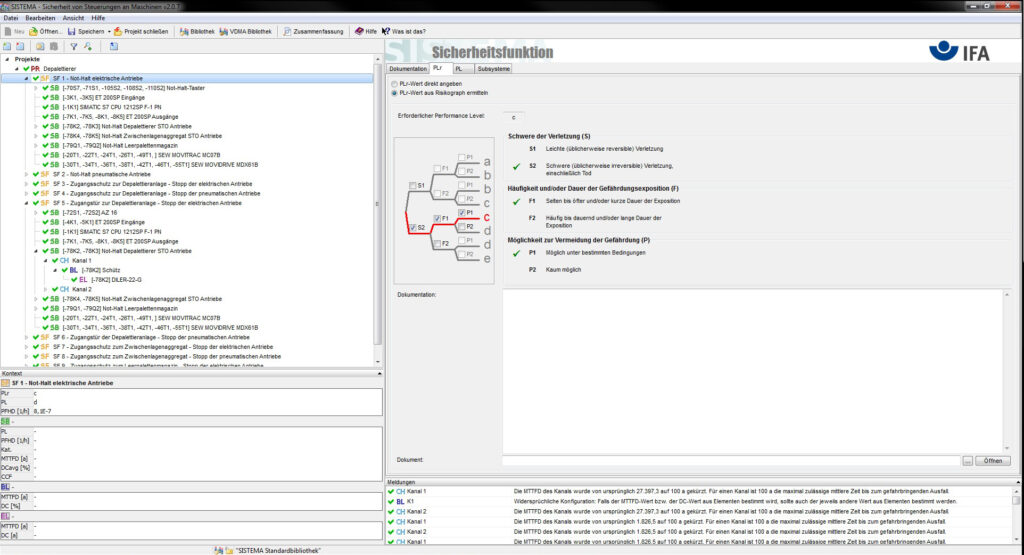Collapse the SF 5 Zugangstür tree node
This screenshot has height=555, width=1024.
click(24, 203)
